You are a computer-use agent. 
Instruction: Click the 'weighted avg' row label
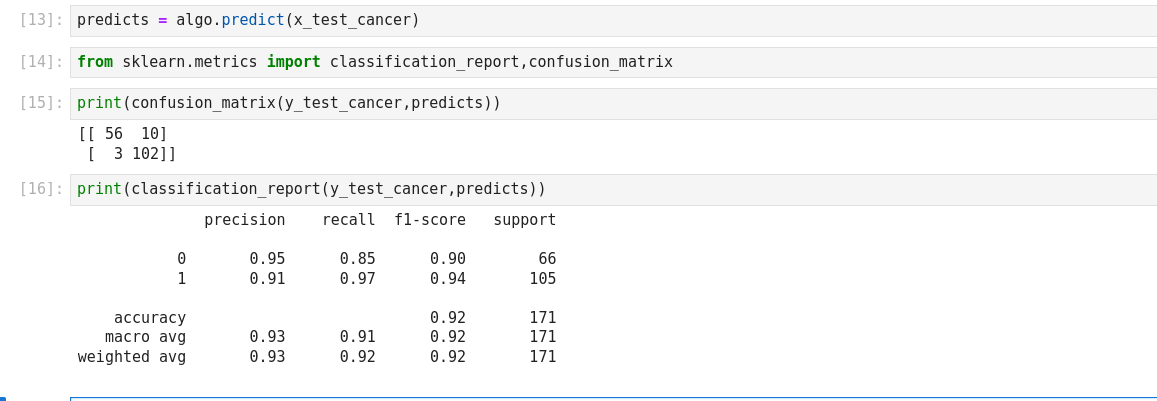pyautogui.click(x=132, y=357)
